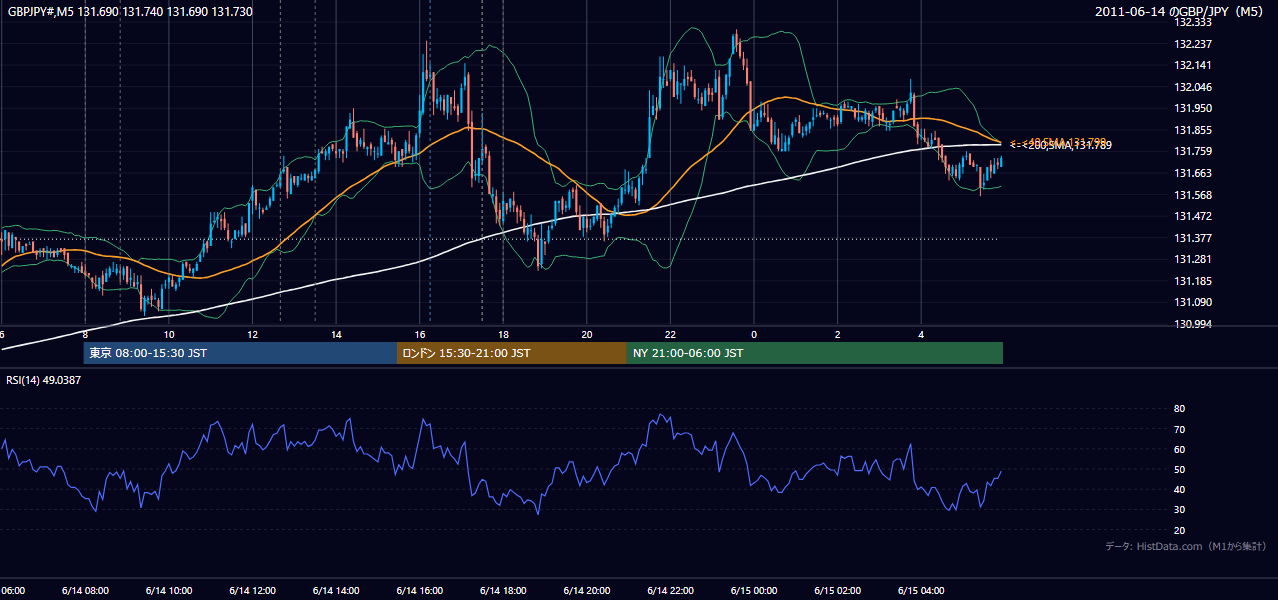Click price axis value 131.472

(x=1193, y=216)
